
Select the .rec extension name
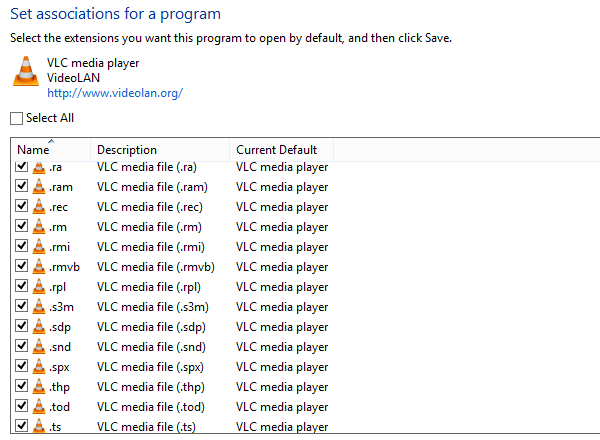[x=58, y=207]
